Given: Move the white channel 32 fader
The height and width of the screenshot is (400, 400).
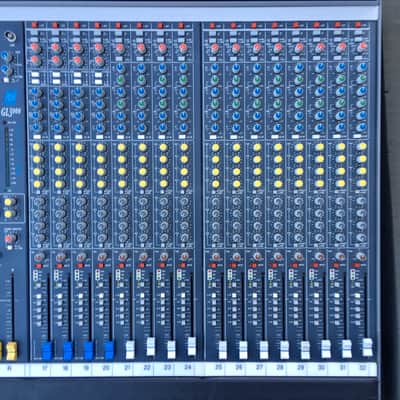Looking at the screenshot, I should (368, 347).
